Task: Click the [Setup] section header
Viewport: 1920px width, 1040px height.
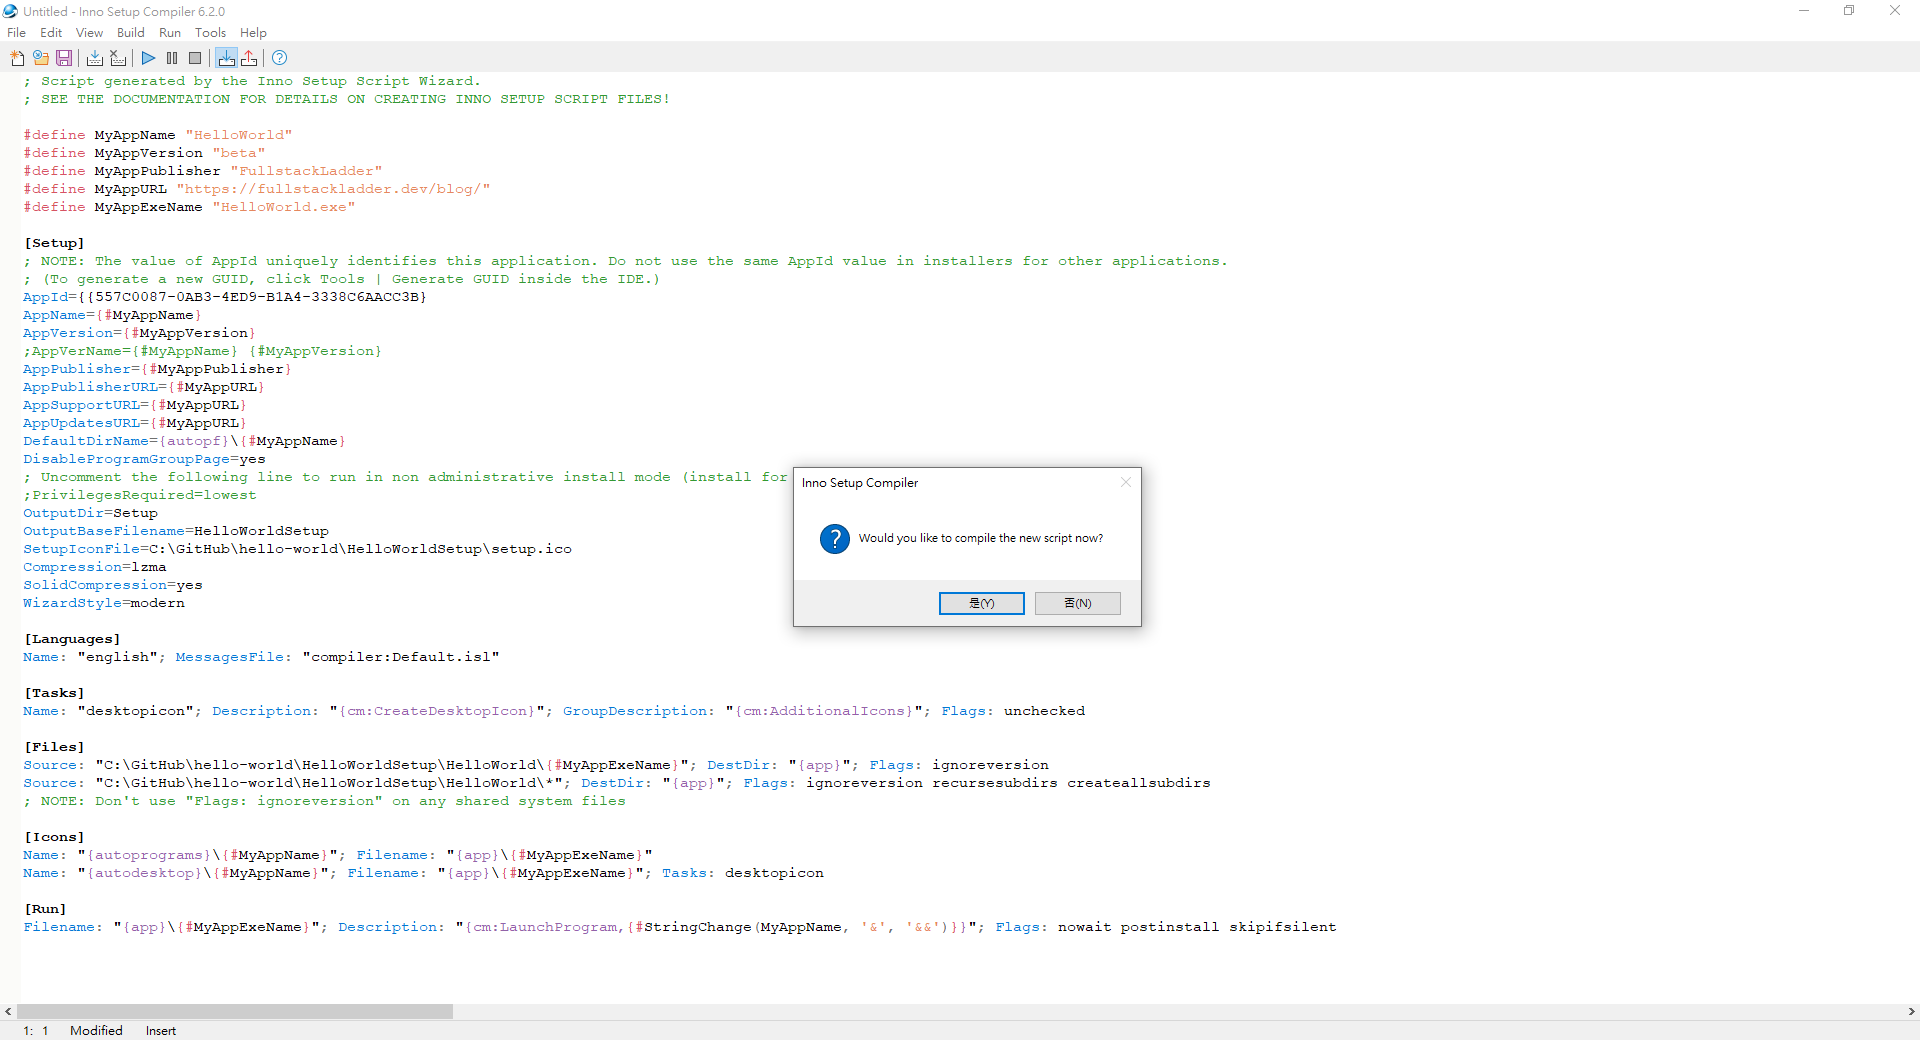Action: pos(54,243)
